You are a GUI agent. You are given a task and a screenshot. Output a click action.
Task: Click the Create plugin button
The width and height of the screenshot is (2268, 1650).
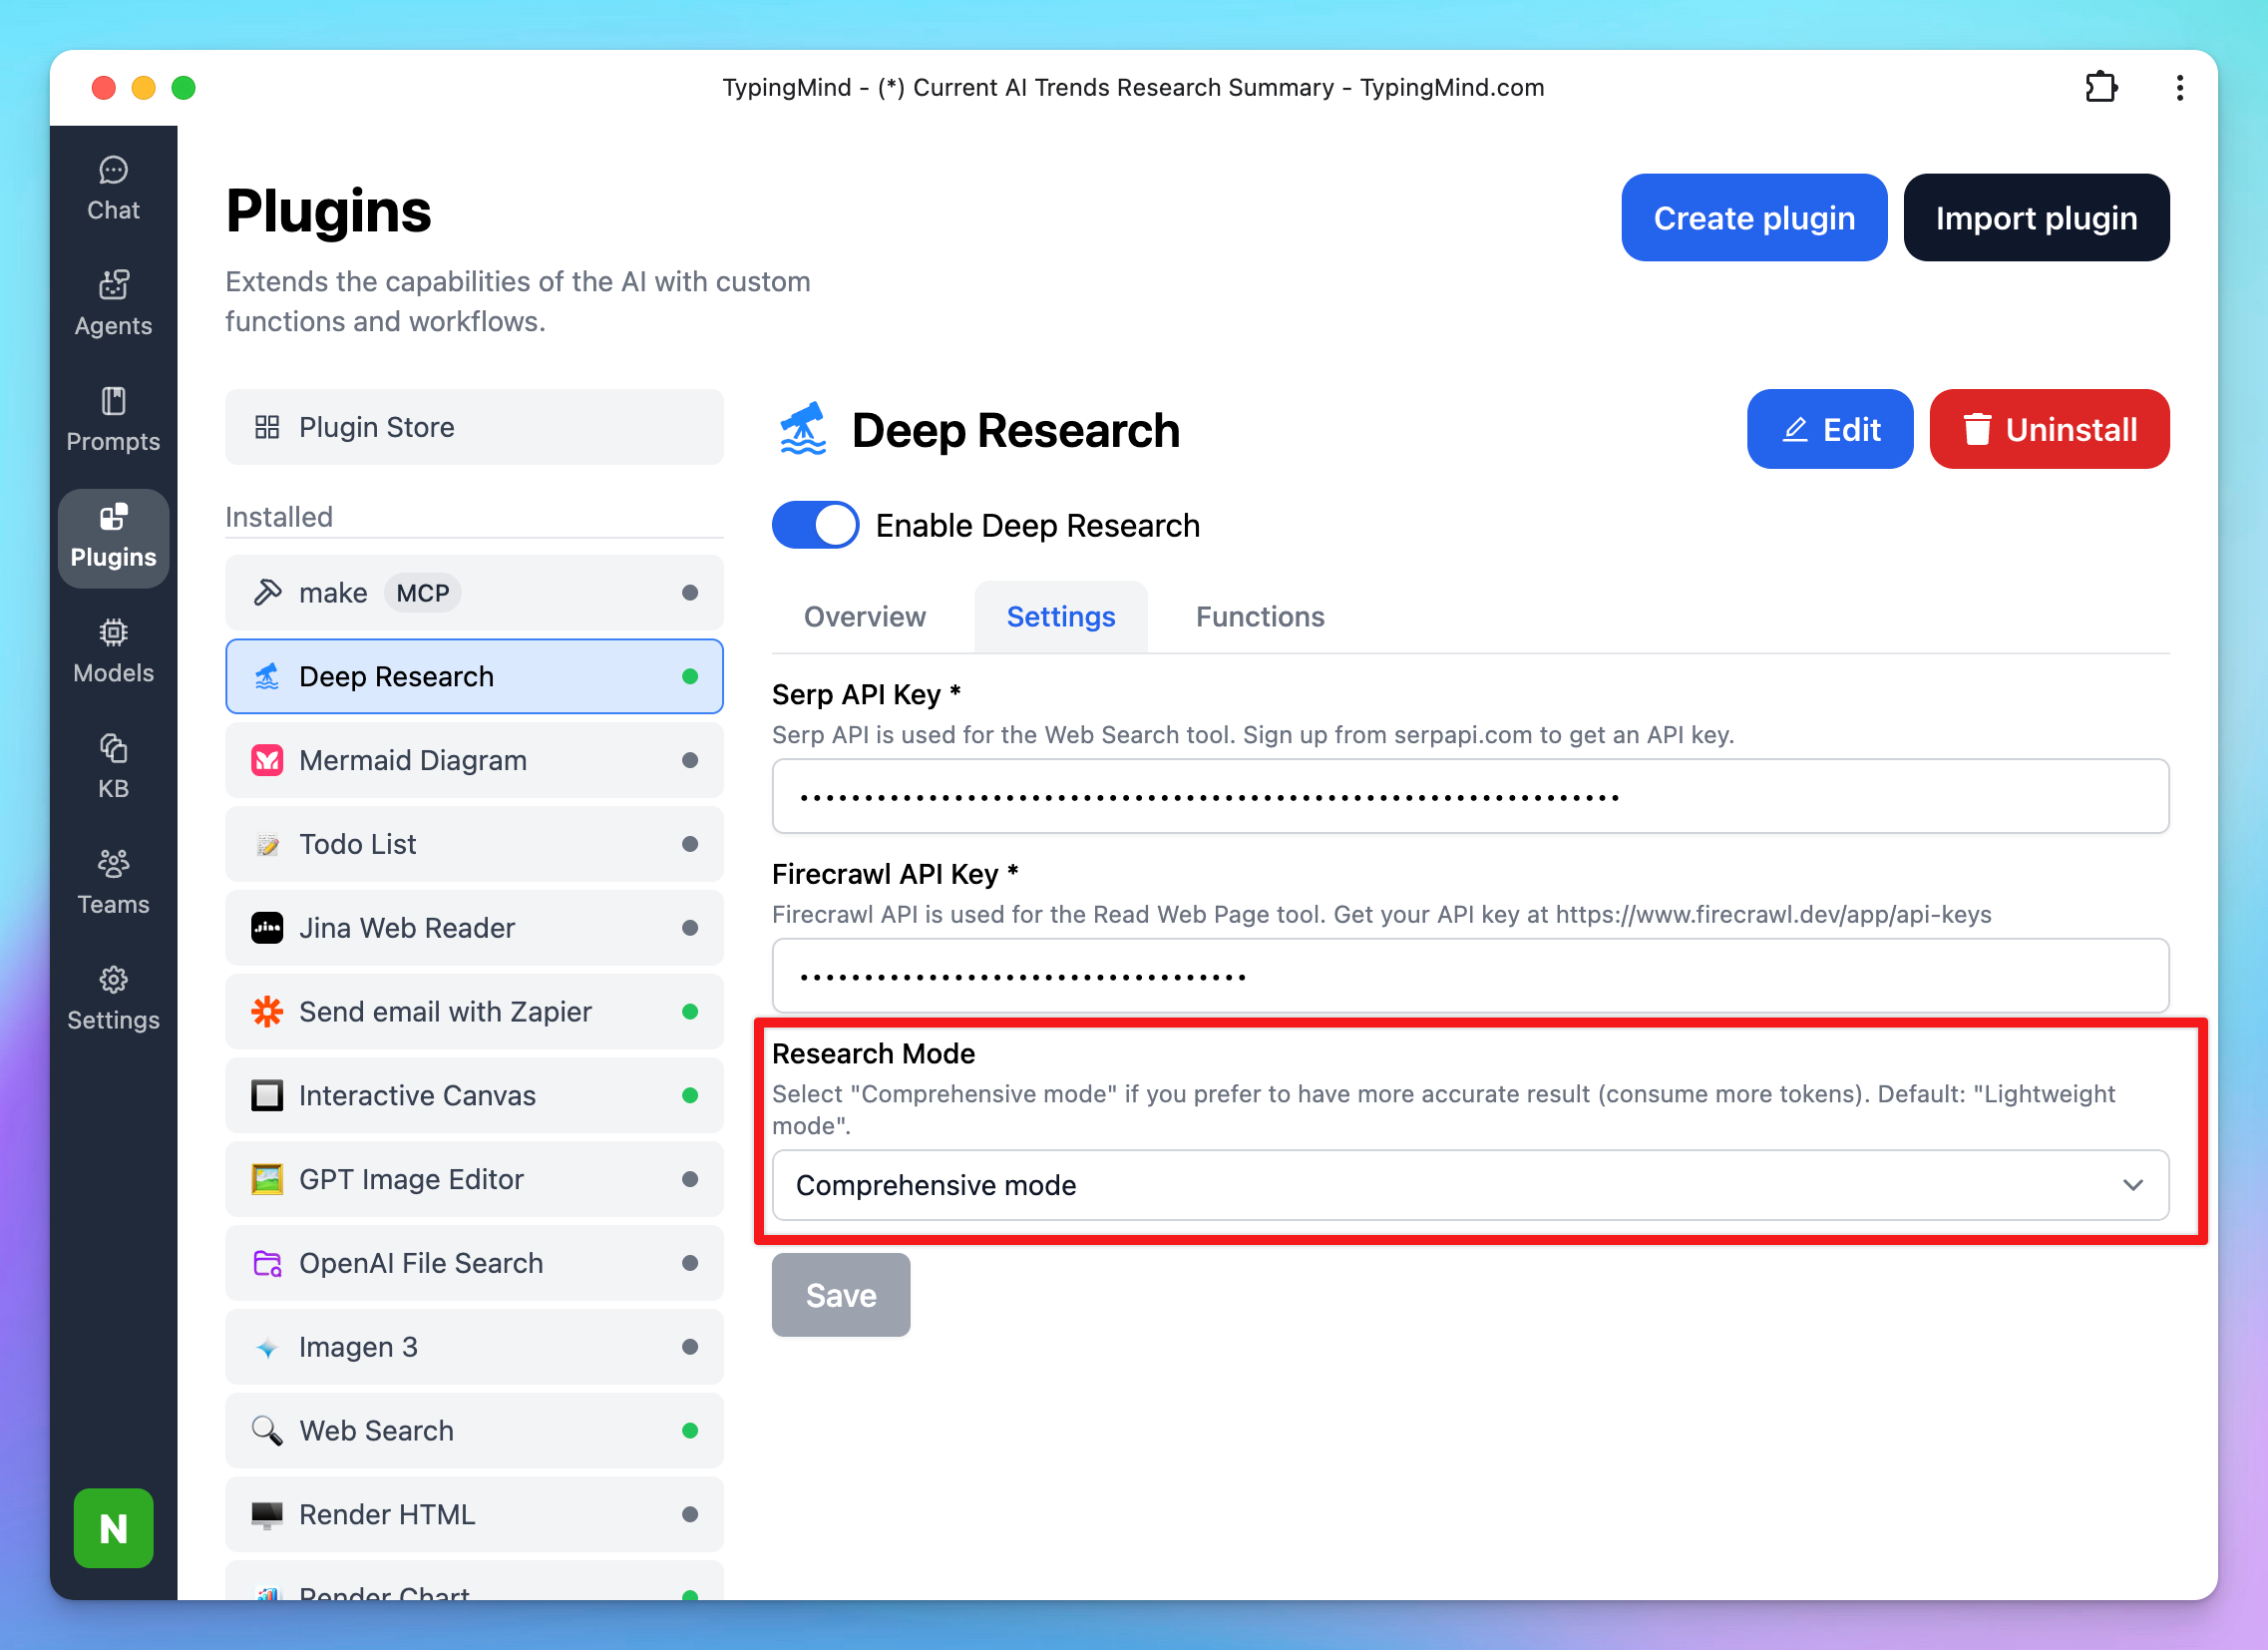coord(1754,218)
